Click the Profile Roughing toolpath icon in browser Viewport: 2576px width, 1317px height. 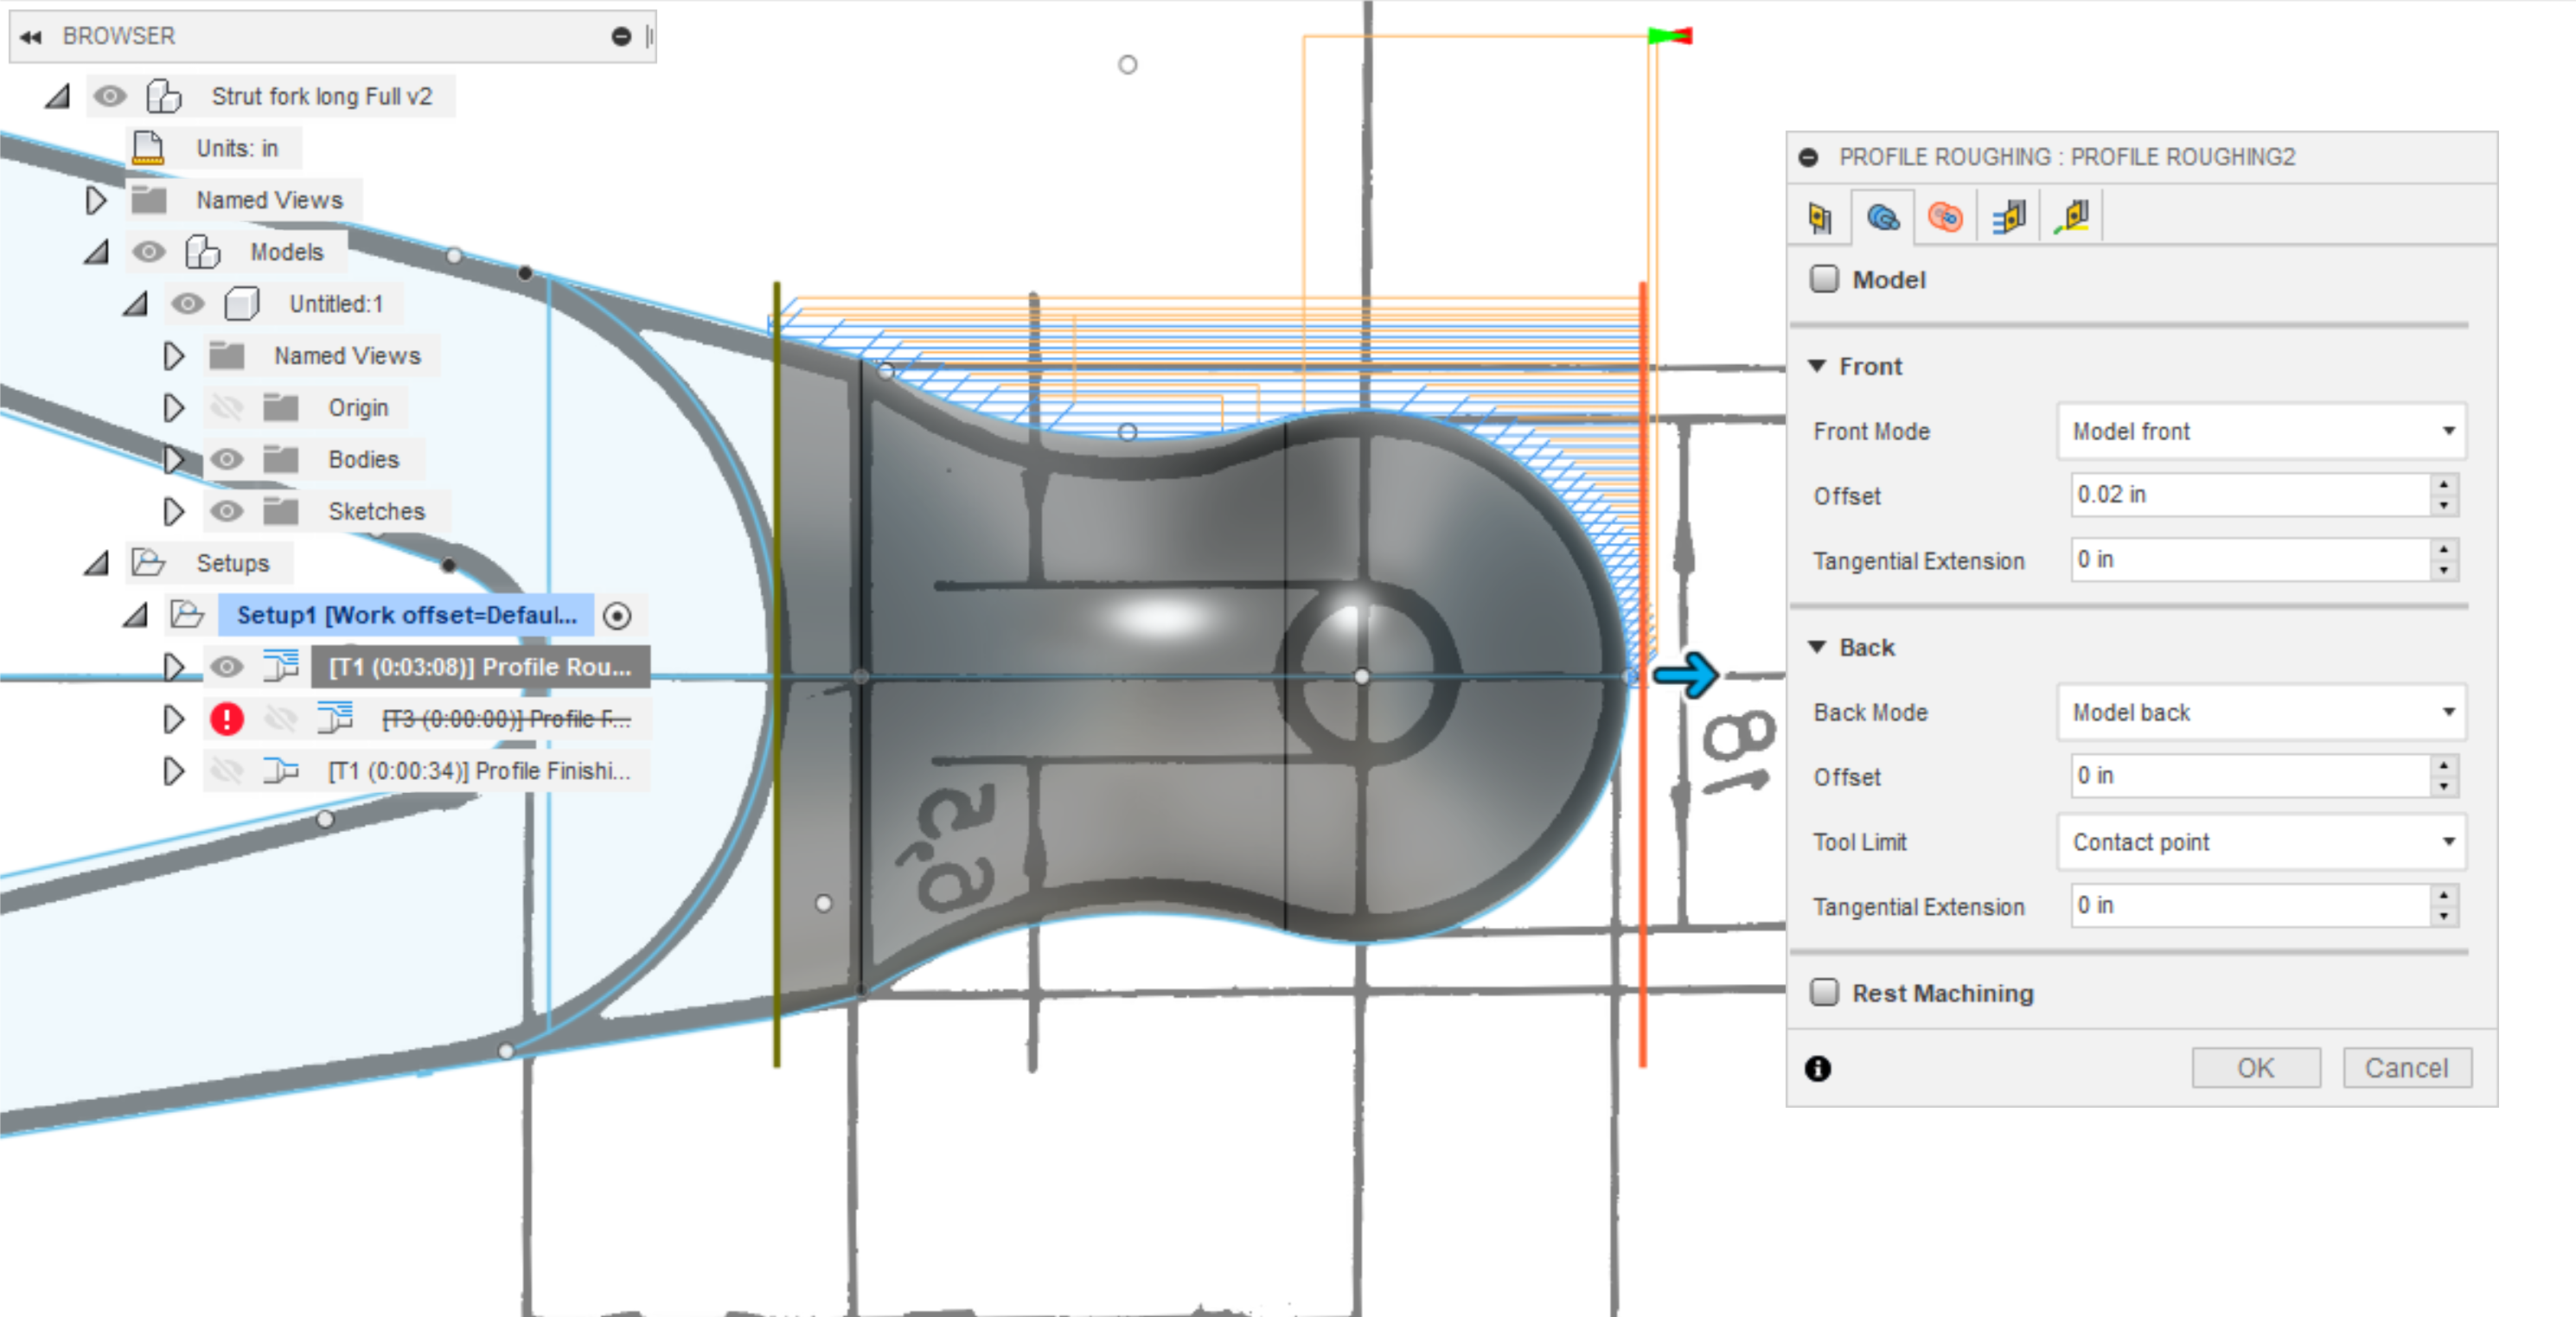click(x=283, y=665)
